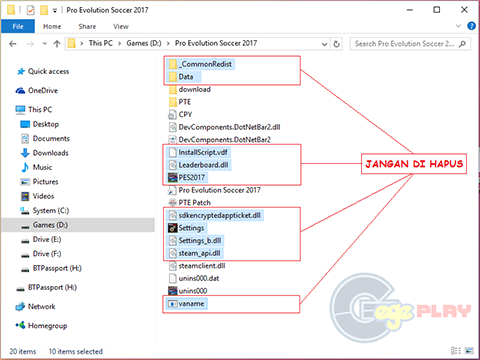This screenshot has height=360, width=480.
Task: Switch to large icons view layout
Action: pos(469,351)
